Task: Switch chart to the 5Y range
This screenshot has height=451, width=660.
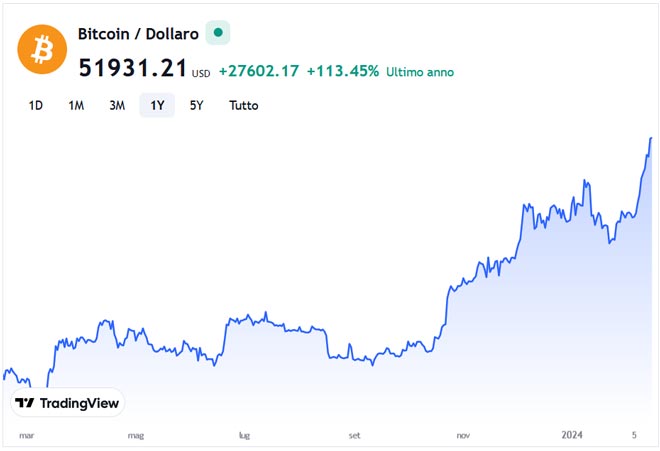Action: click(197, 105)
